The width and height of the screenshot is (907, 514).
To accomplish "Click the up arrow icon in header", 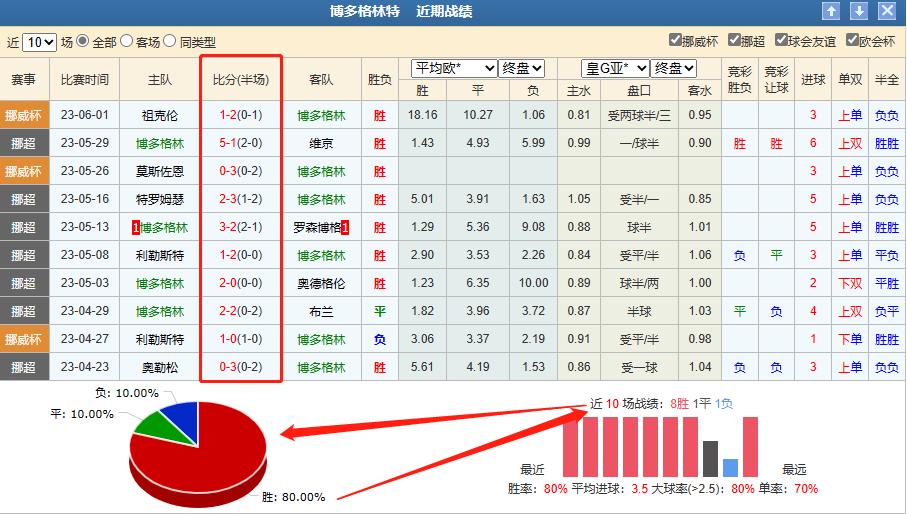I will coord(831,10).
